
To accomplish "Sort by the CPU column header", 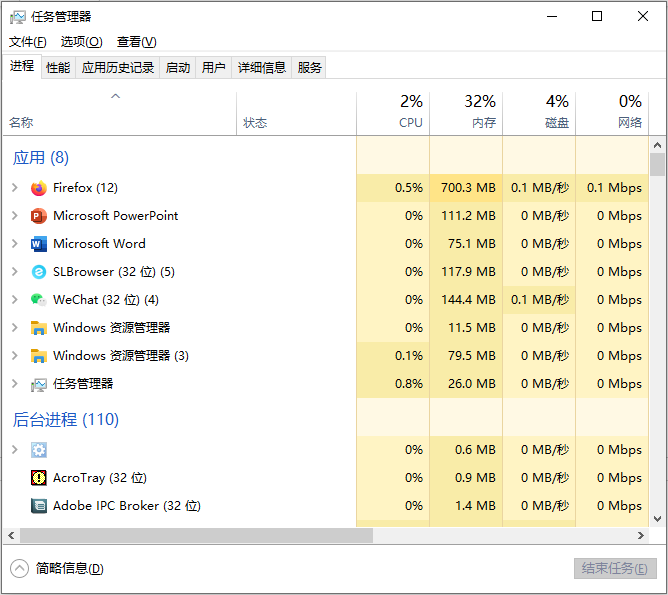I will 393,114.
